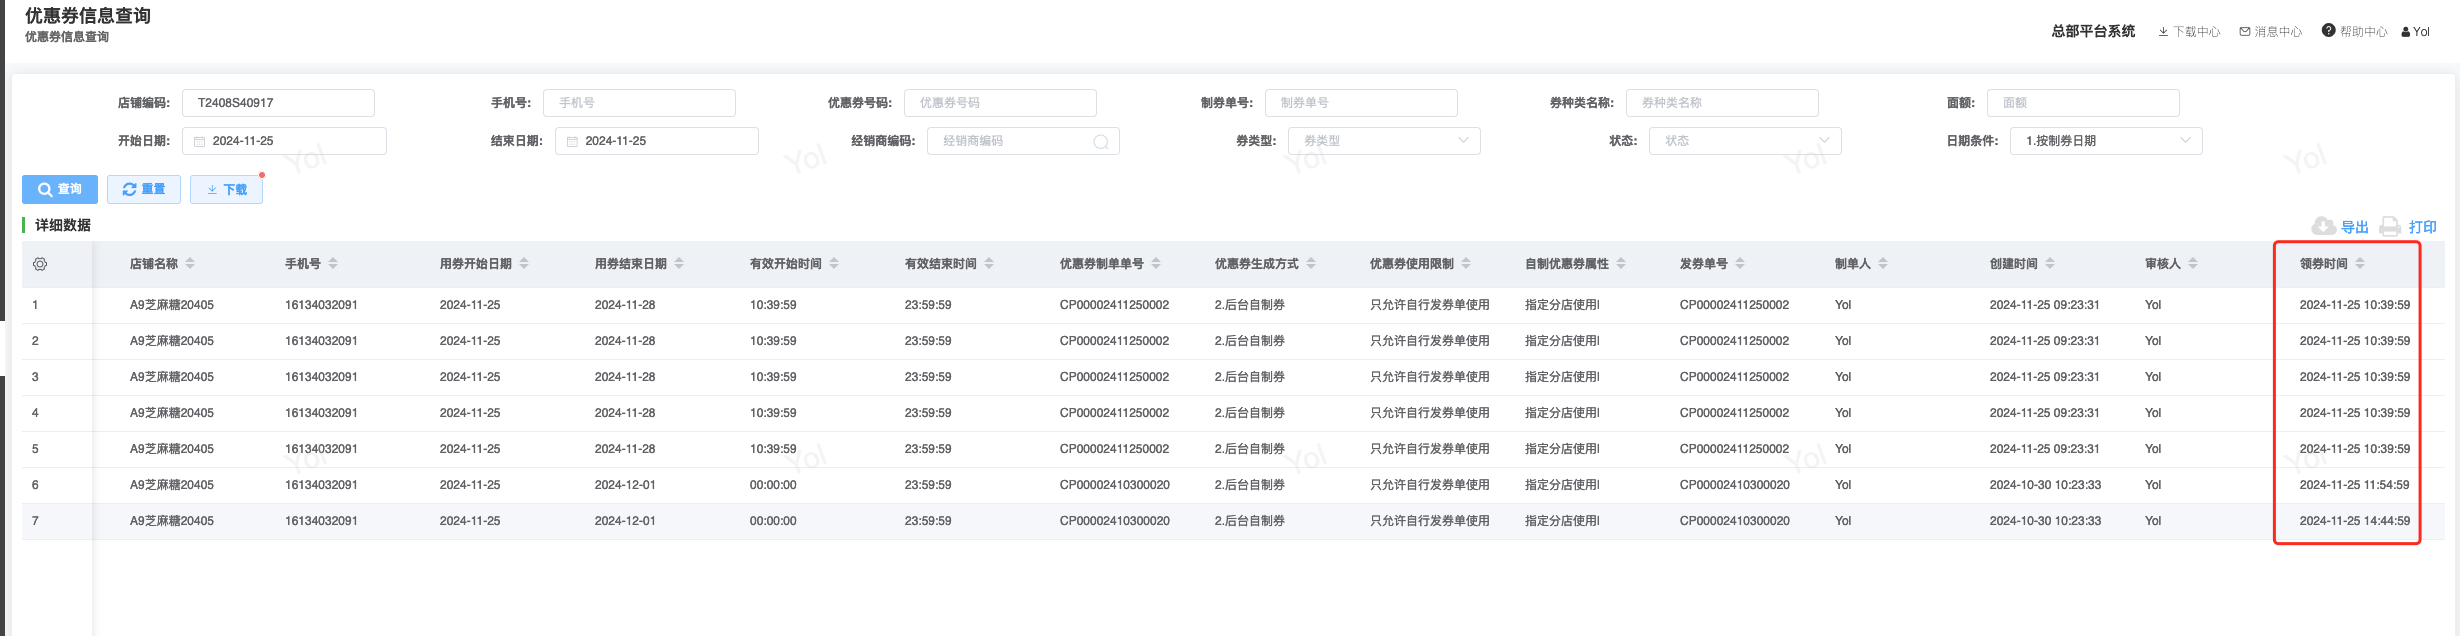The height and width of the screenshot is (636, 2460).
Task: Sort by 有效开始时间 column arrows
Action: point(834,264)
